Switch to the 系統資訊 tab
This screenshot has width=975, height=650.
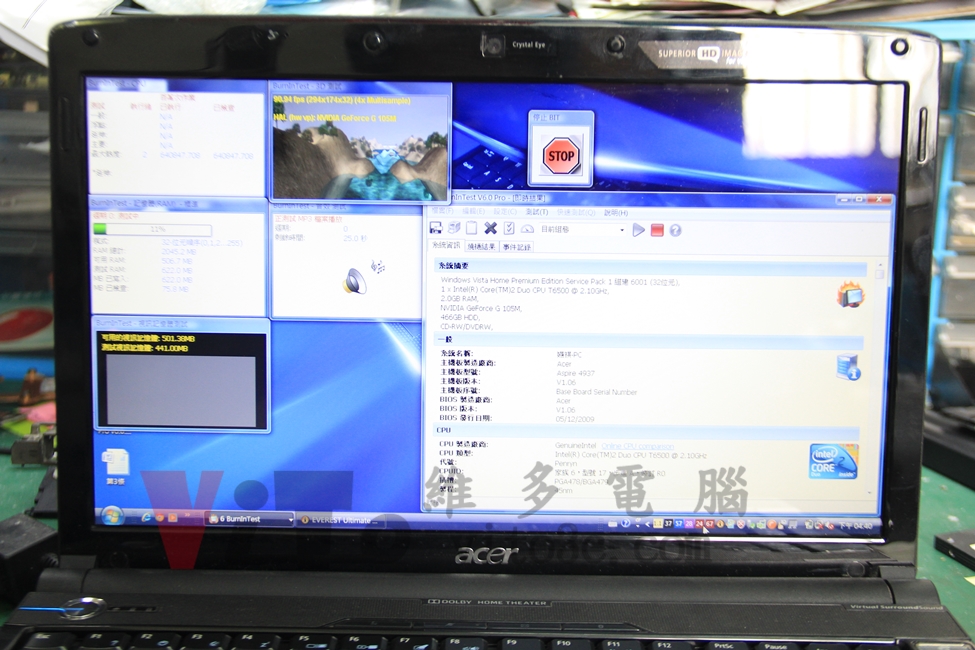coord(446,246)
